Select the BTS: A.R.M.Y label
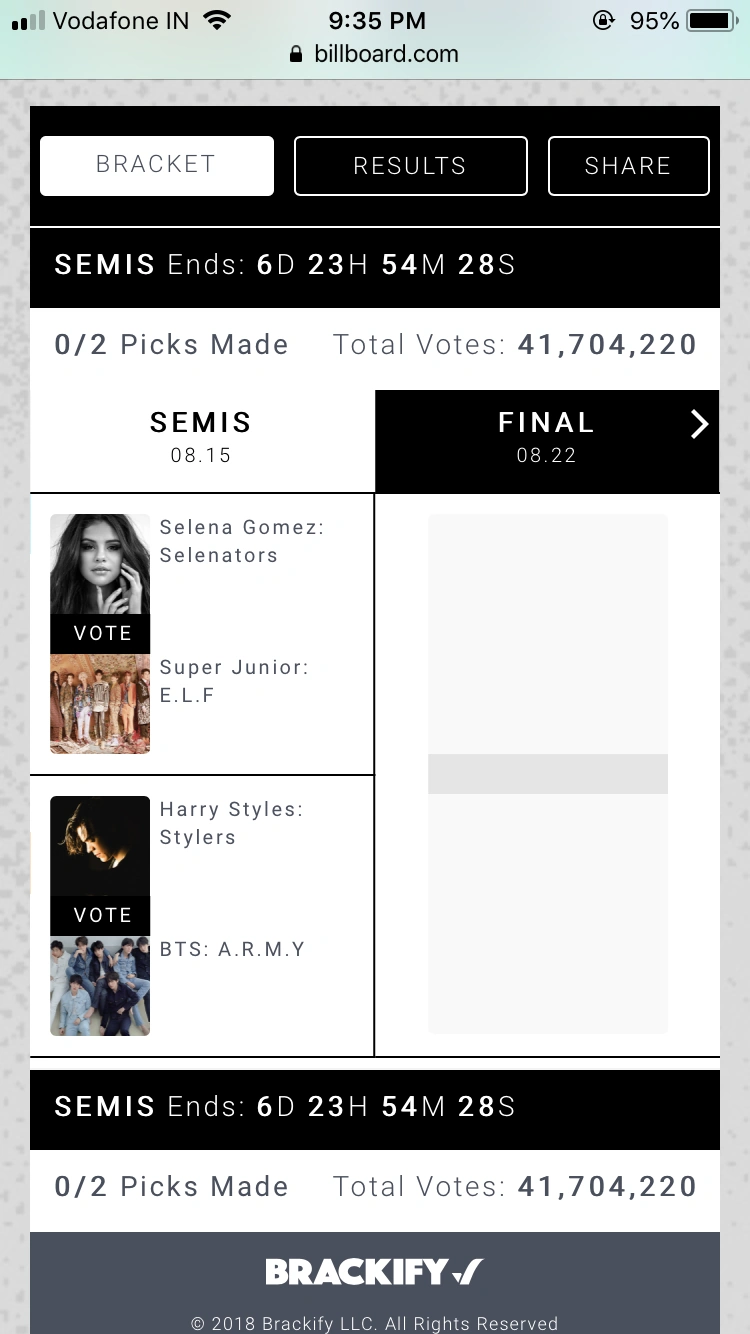This screenshot has width=750, height=1334. pyautogui.click(x=233, y=949)
